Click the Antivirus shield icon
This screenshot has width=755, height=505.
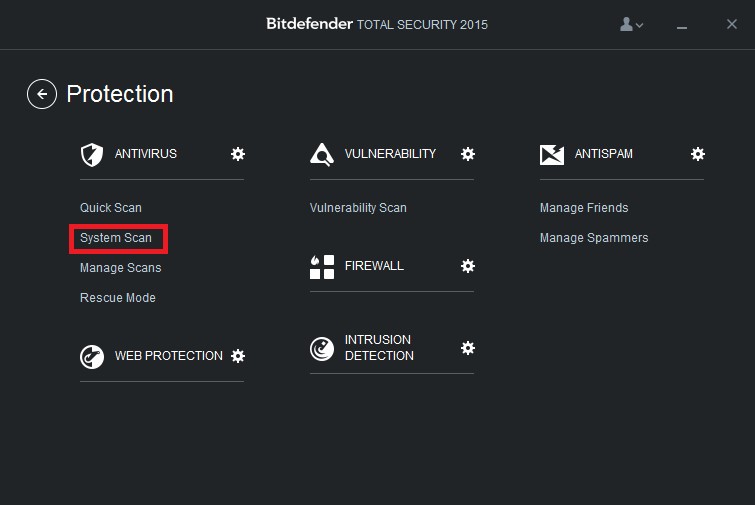[x=92, y=155]
